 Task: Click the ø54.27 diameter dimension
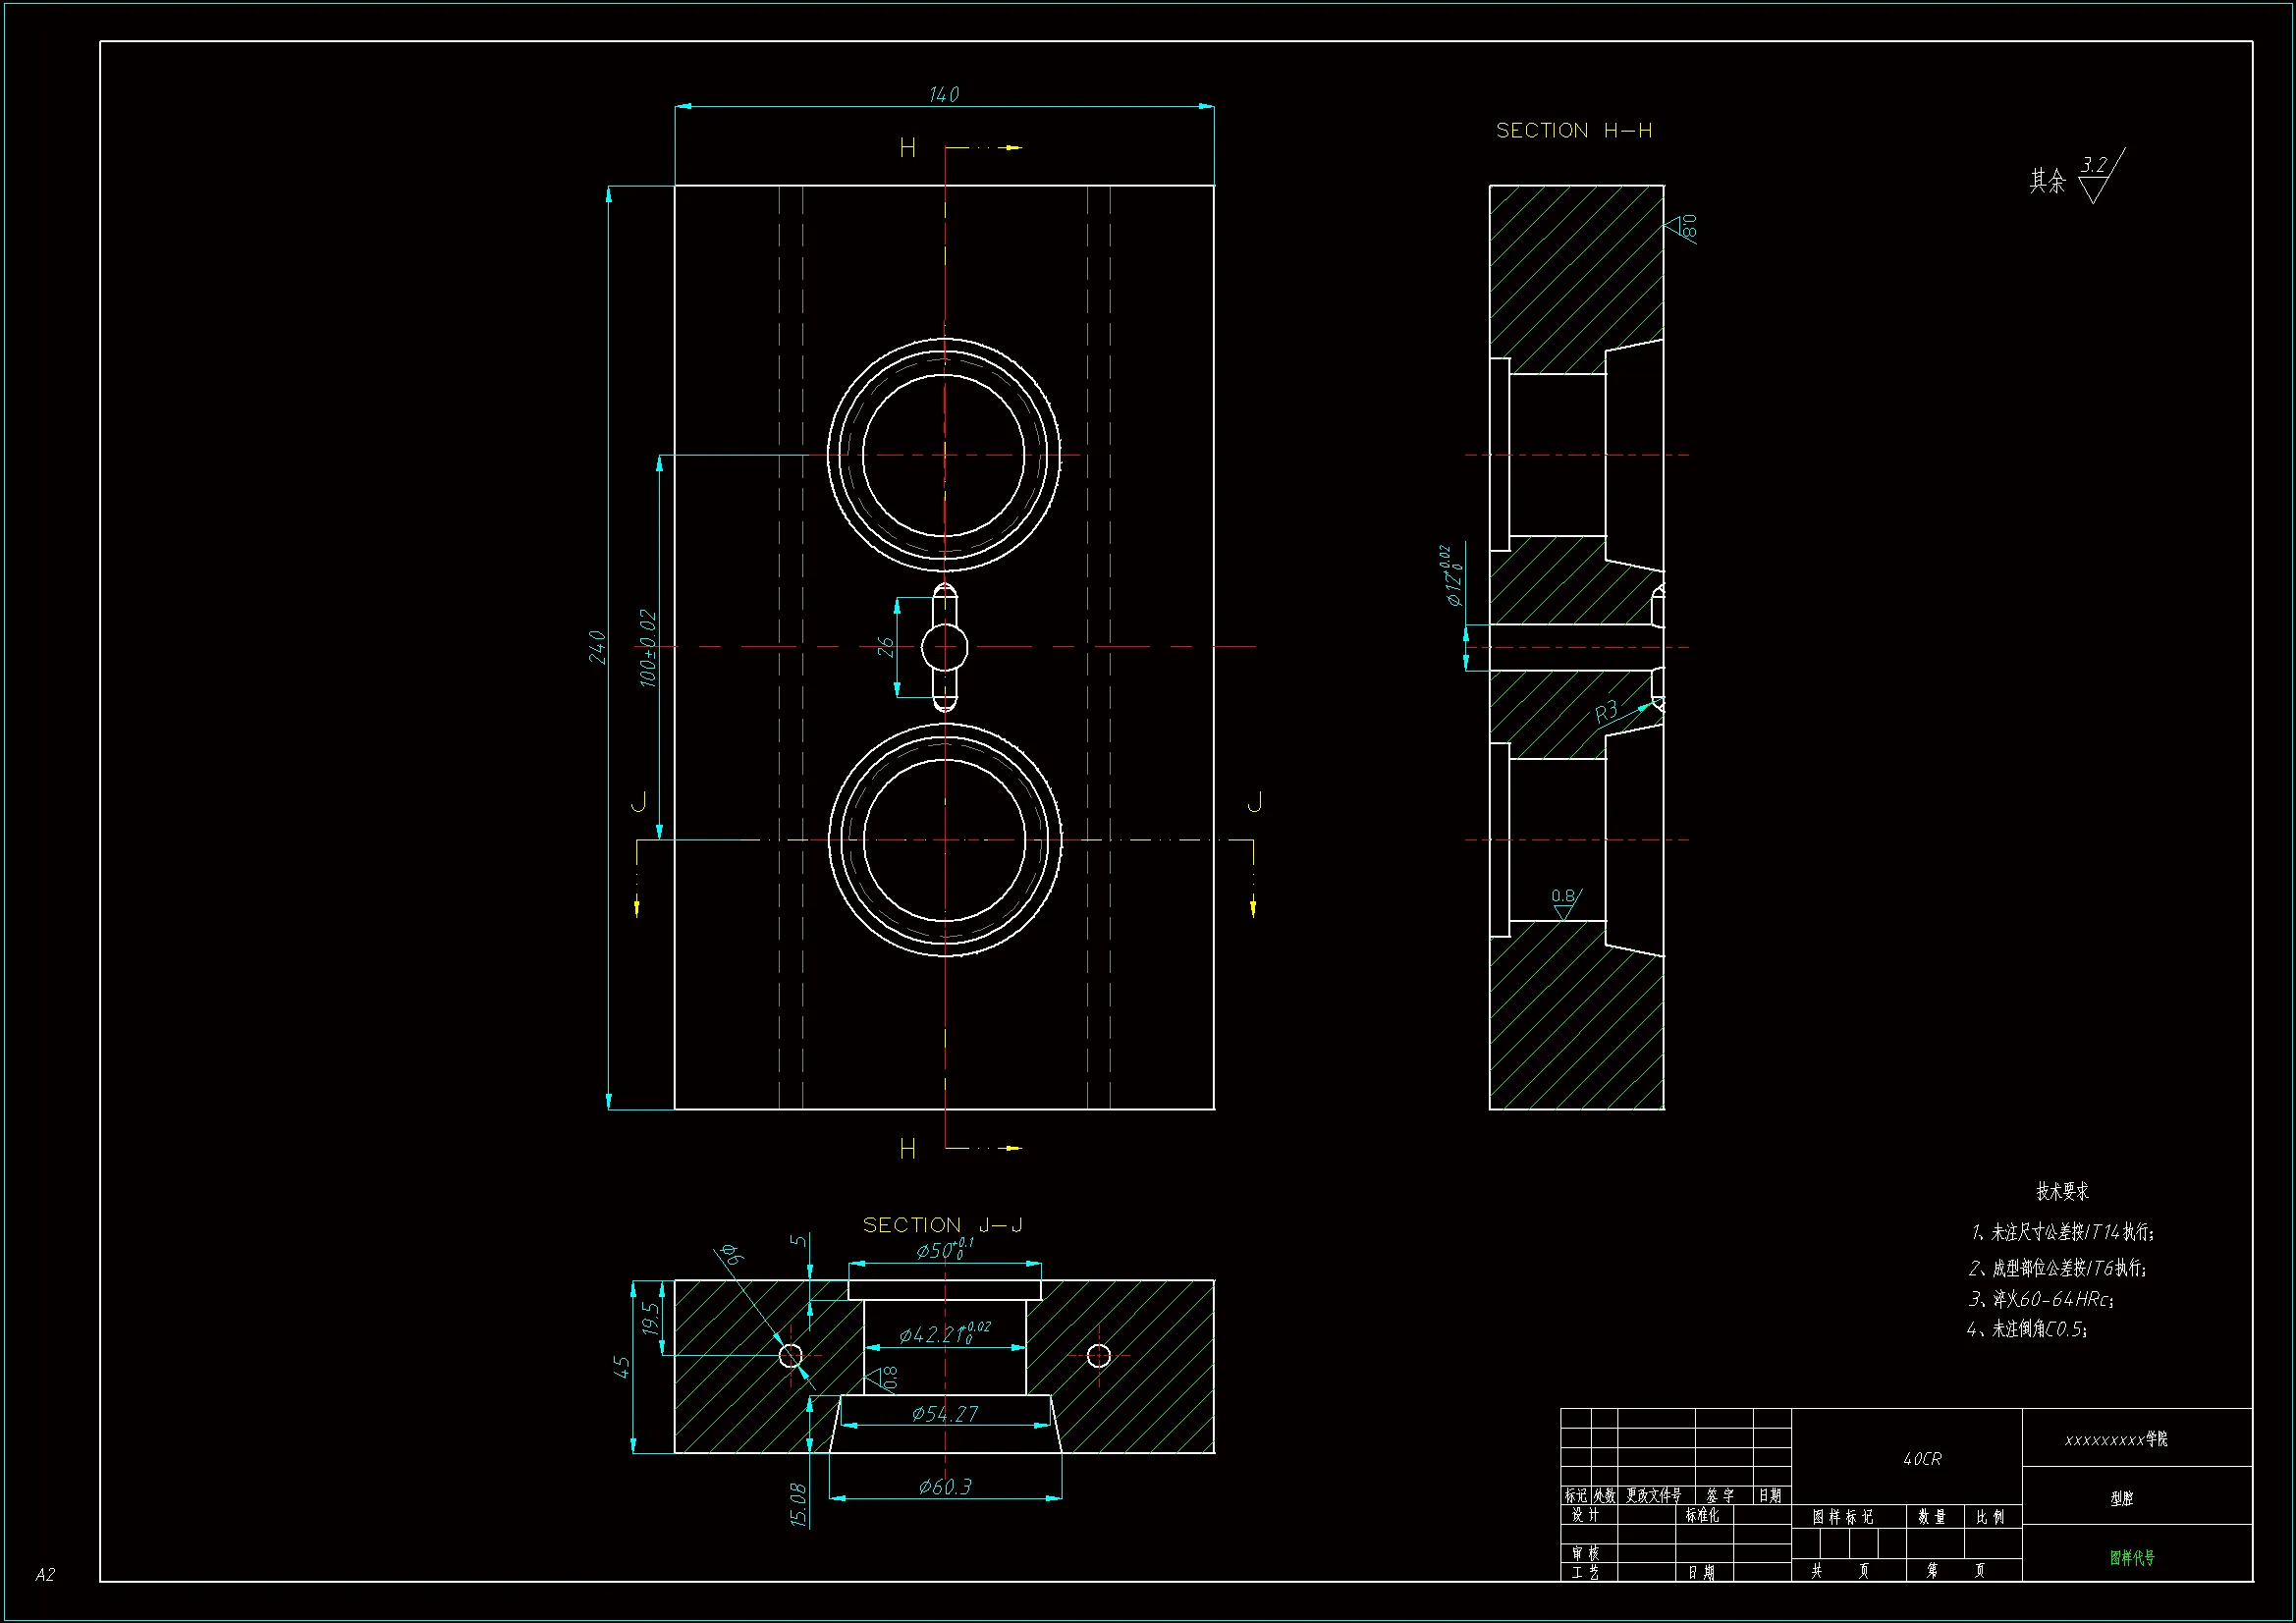944,1414
